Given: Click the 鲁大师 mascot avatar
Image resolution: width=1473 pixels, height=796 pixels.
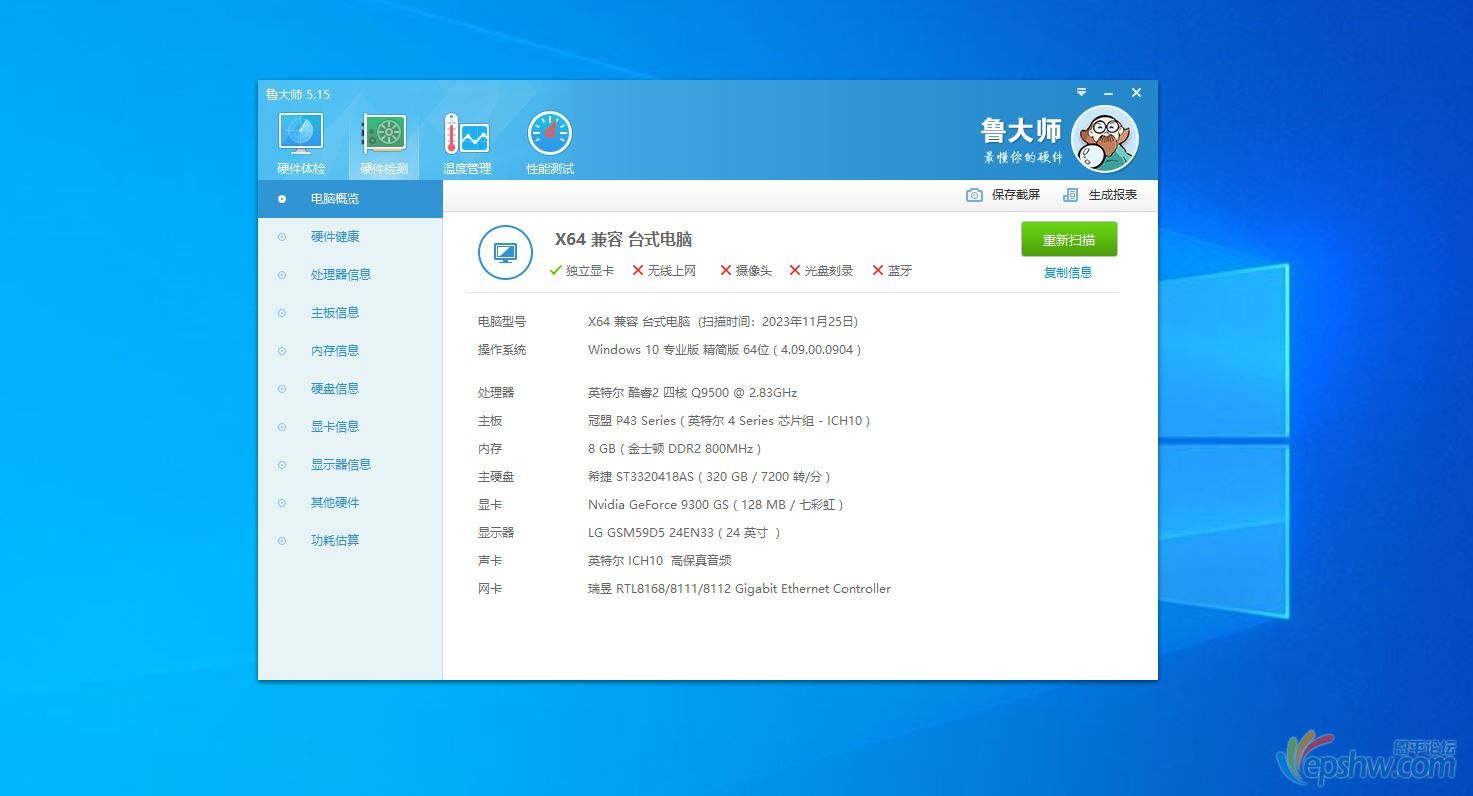Looking at the screenshot, I should tap(1105, 139).
